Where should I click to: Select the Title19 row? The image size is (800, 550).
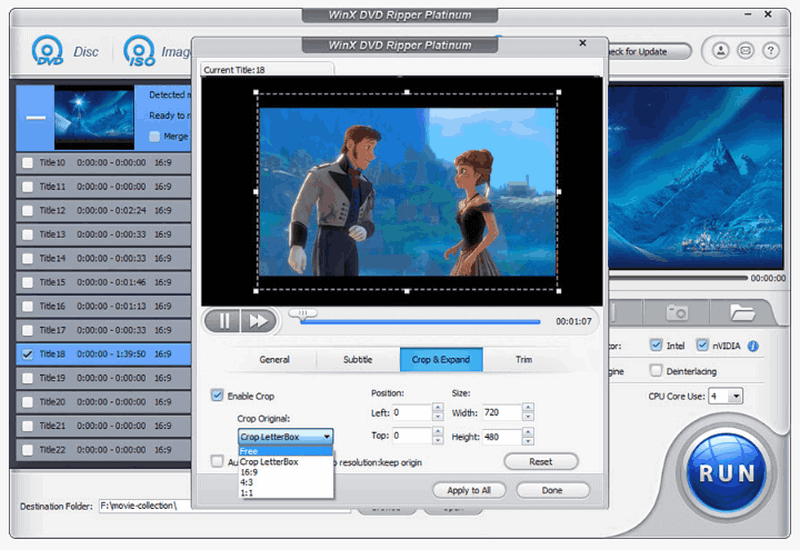104,378
